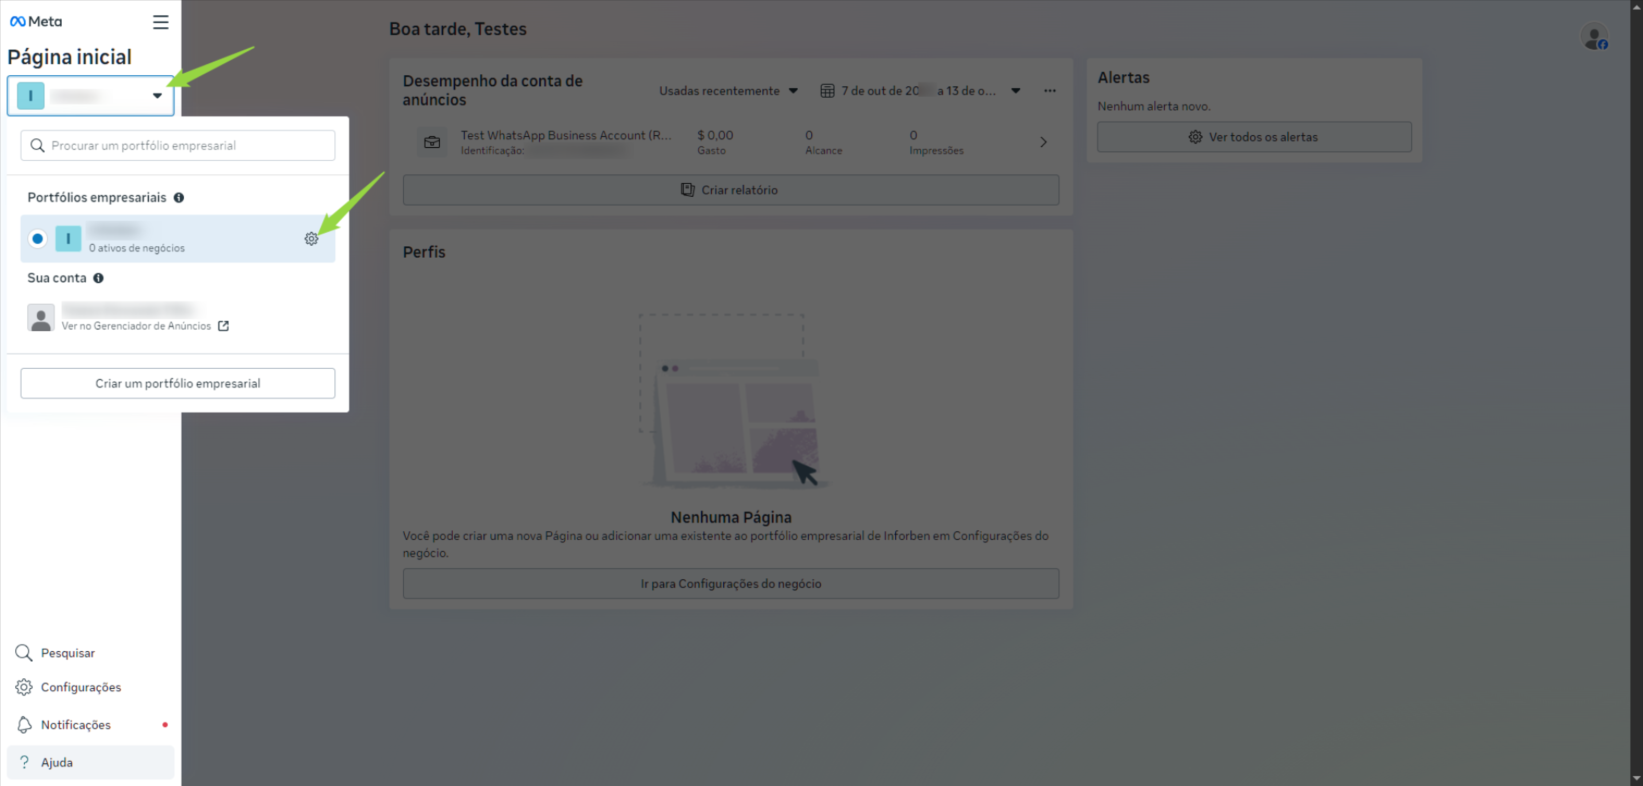
Task: Open Pesquisar in the sidebar
Action: [x=67, y=653]
